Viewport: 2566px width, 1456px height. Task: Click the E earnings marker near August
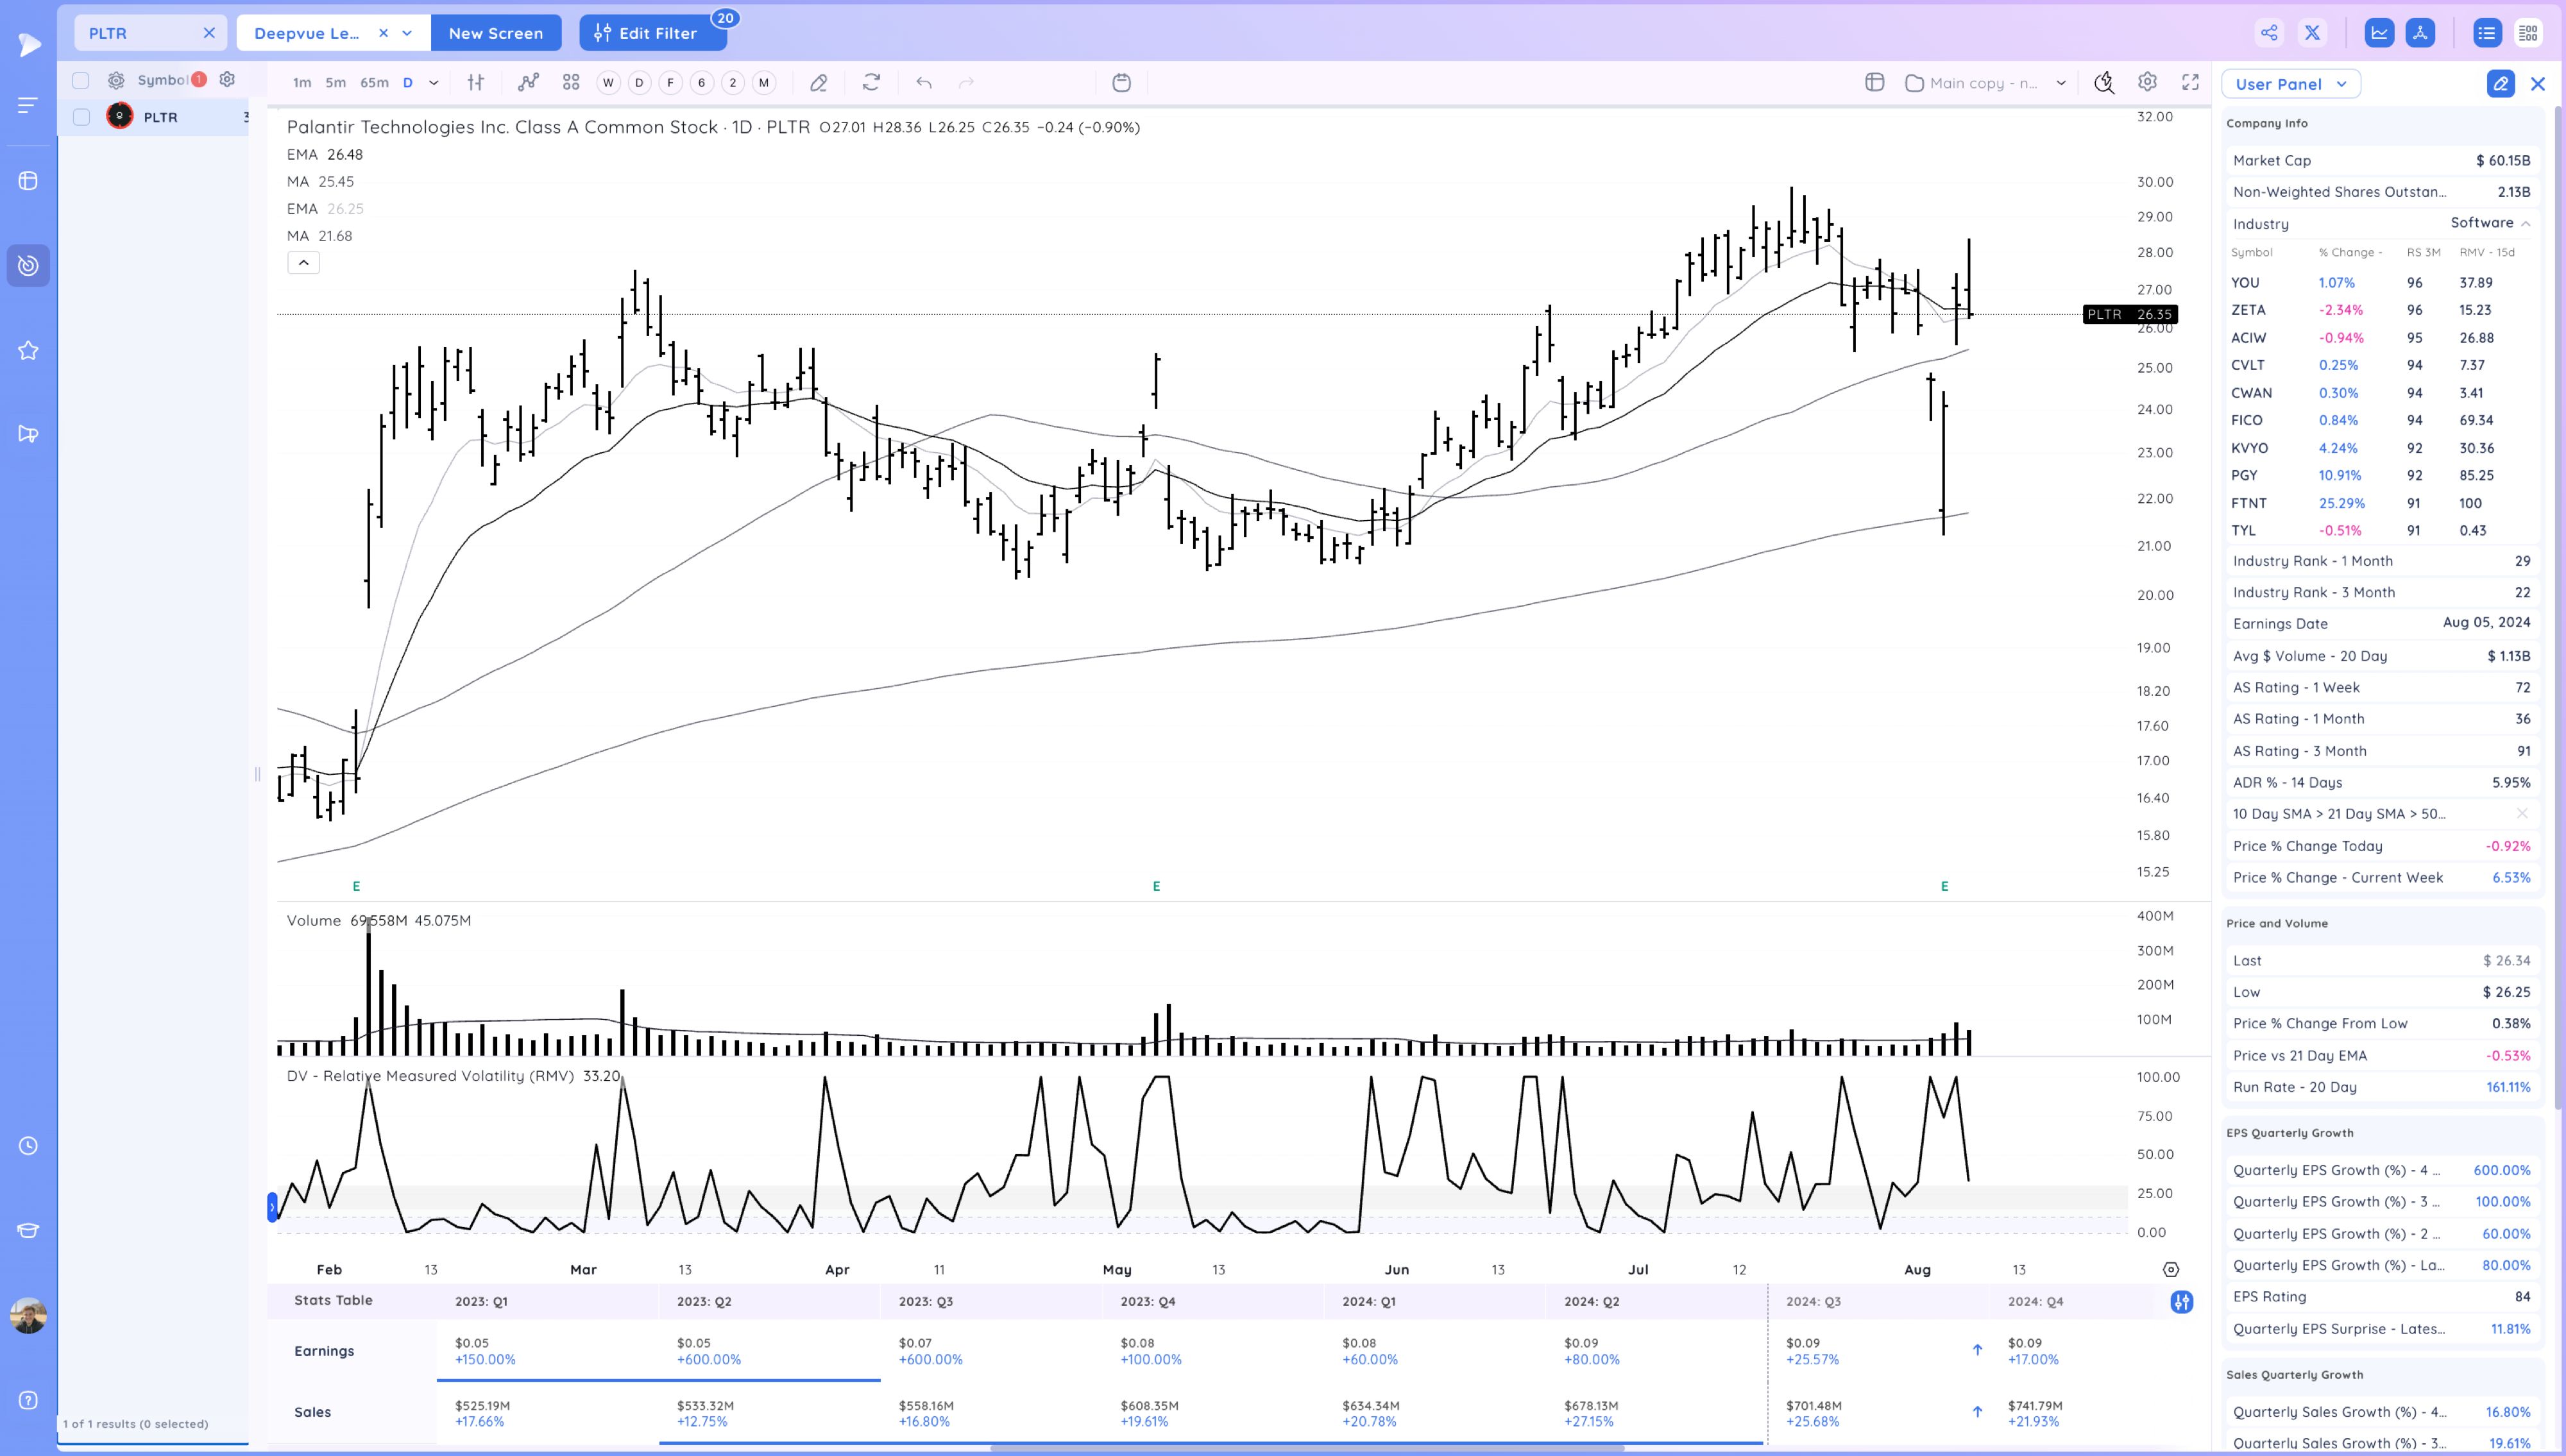(x=1944, y=886)
